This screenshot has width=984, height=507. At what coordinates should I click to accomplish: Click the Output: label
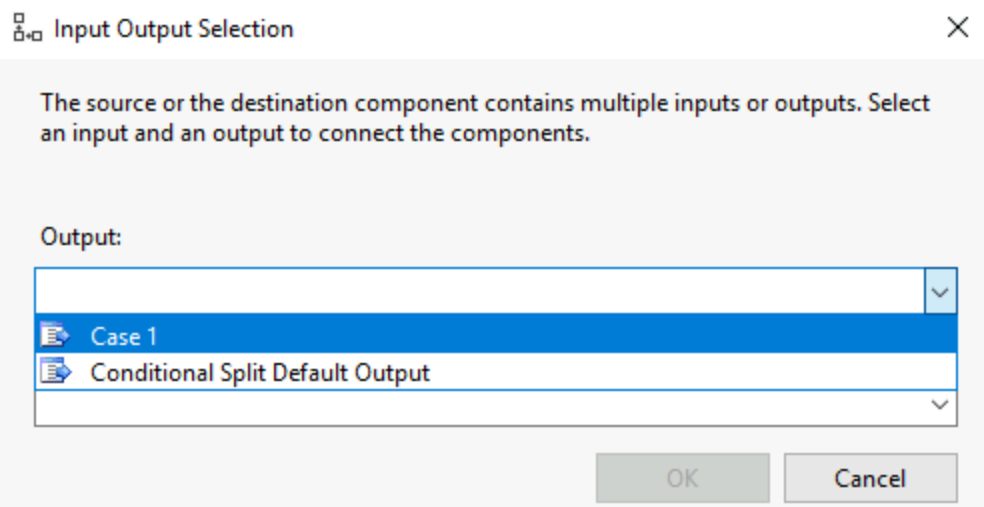[x=81, y=238]
